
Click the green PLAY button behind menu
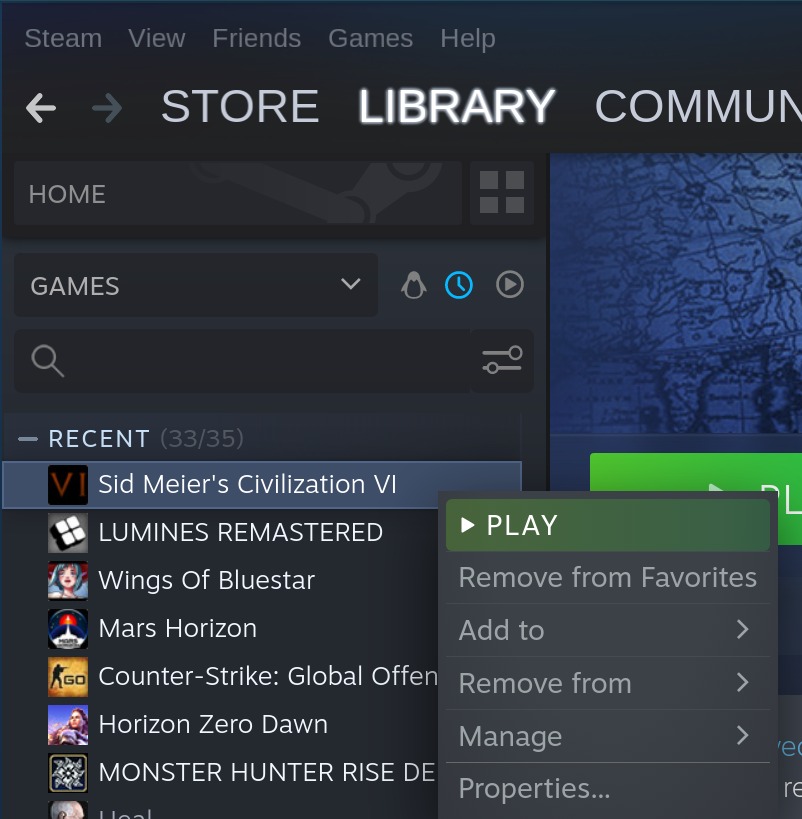pyautogui.click(x=695, y=472)
